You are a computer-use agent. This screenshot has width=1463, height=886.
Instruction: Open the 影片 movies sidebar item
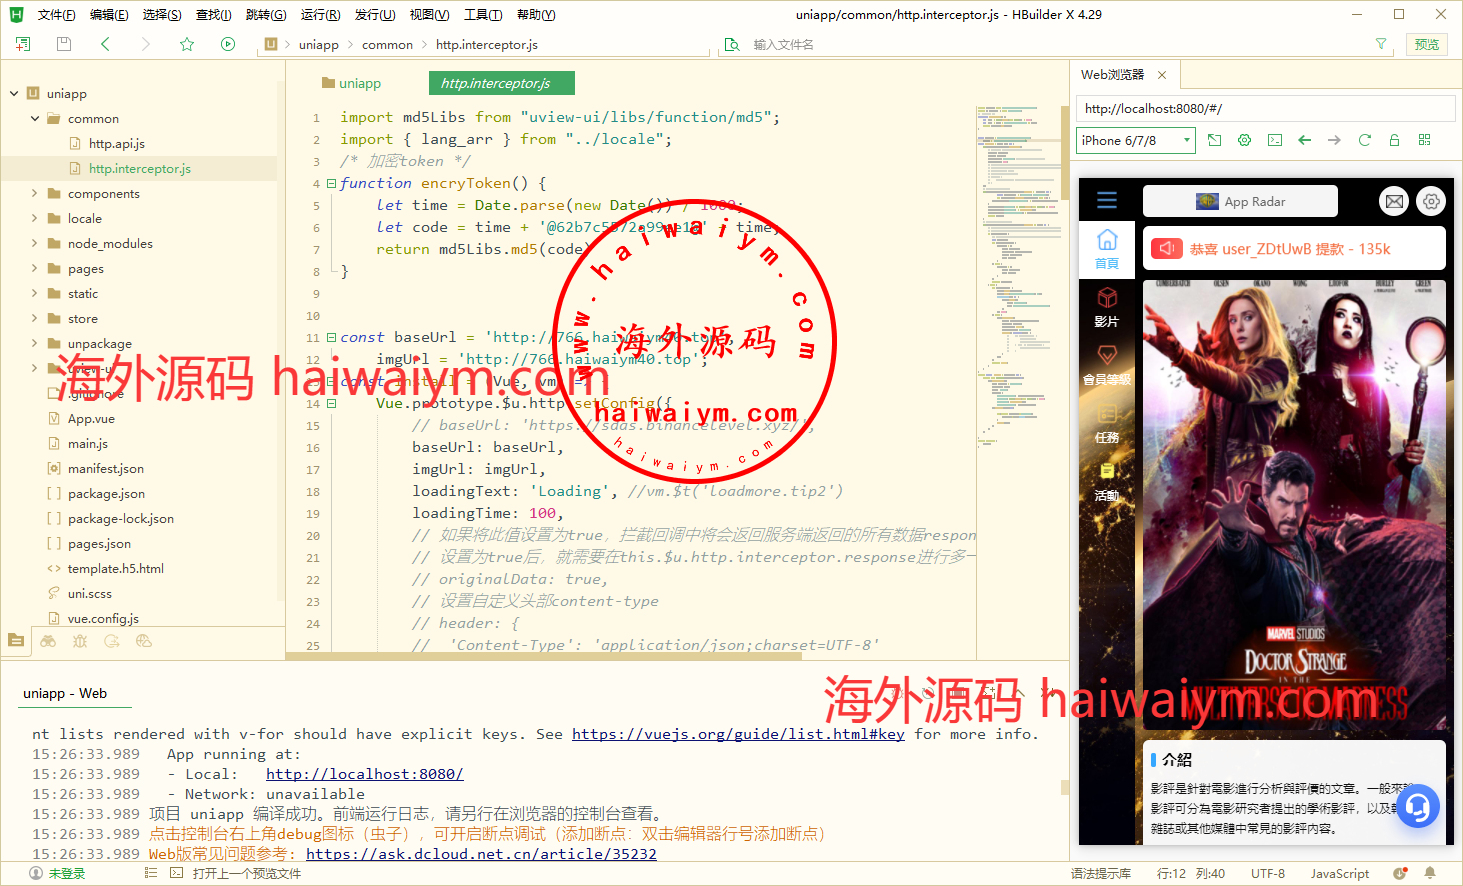point(1107,307)
